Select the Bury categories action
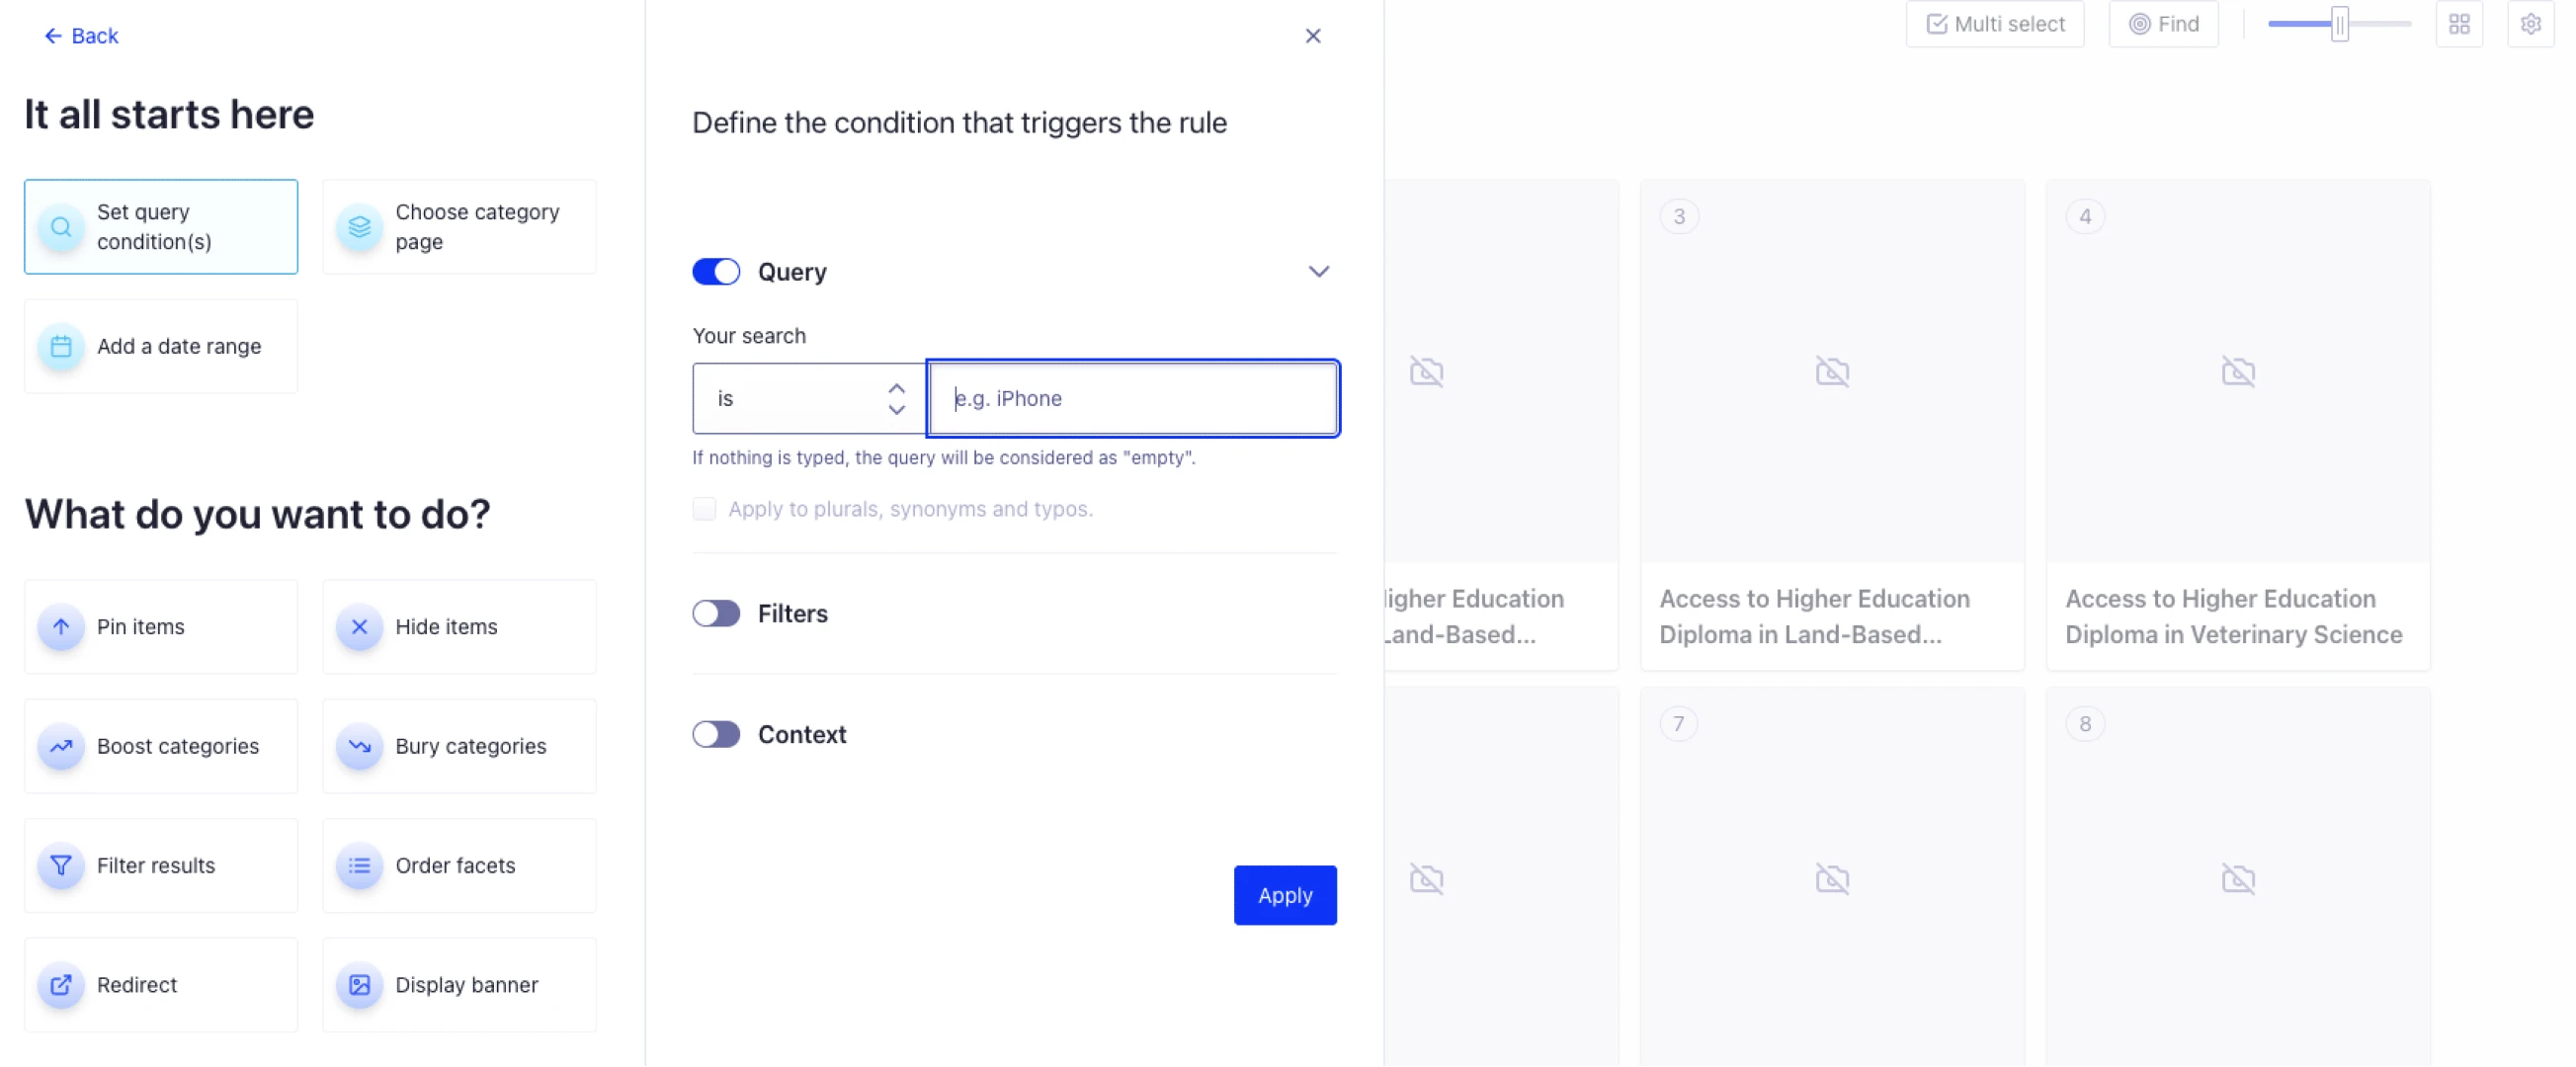 459,746
